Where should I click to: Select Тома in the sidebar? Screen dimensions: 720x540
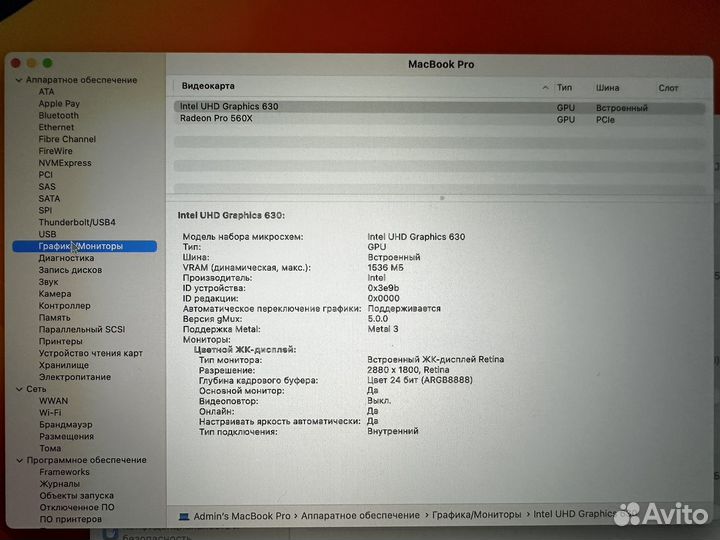tap(50, 449)
